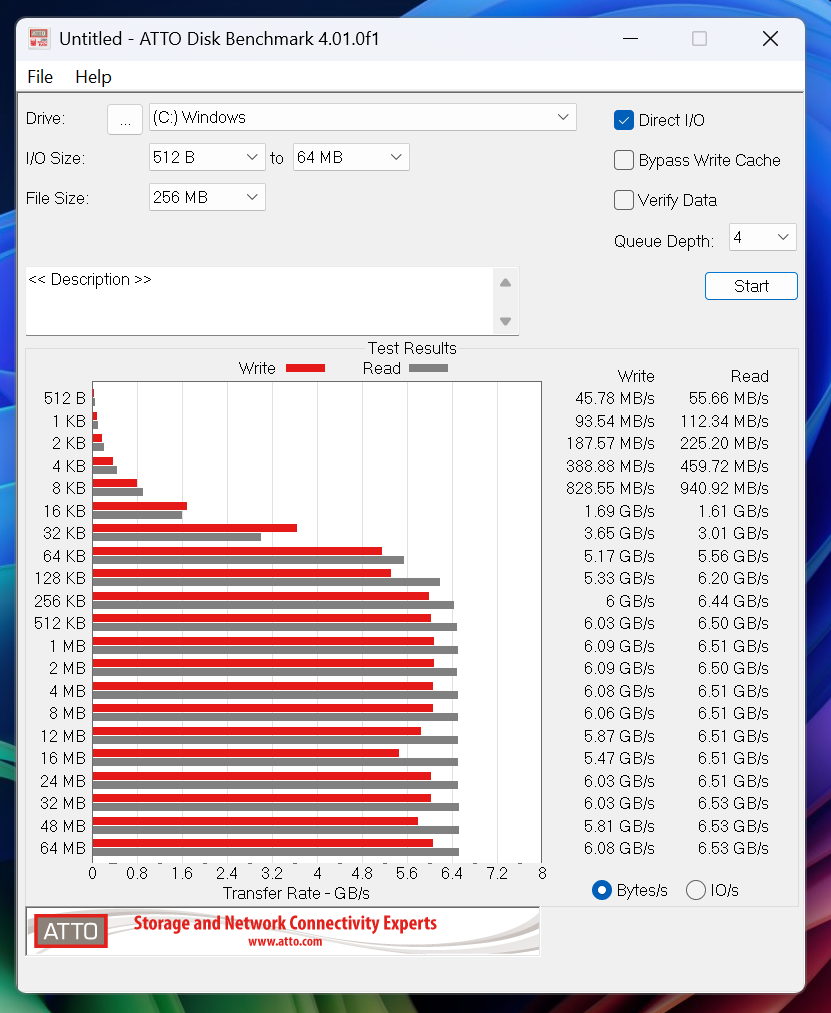Select the Bytes/s radio button
This screenshot has width=831, height=1013.
(602, 890)
